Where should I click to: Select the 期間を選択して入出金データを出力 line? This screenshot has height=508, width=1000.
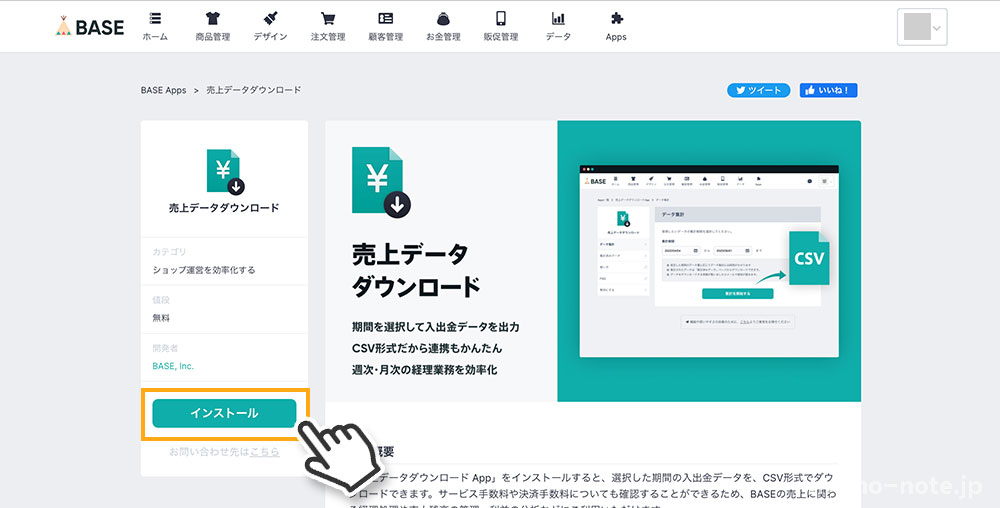pyautogui.click(x=436, y=327)
